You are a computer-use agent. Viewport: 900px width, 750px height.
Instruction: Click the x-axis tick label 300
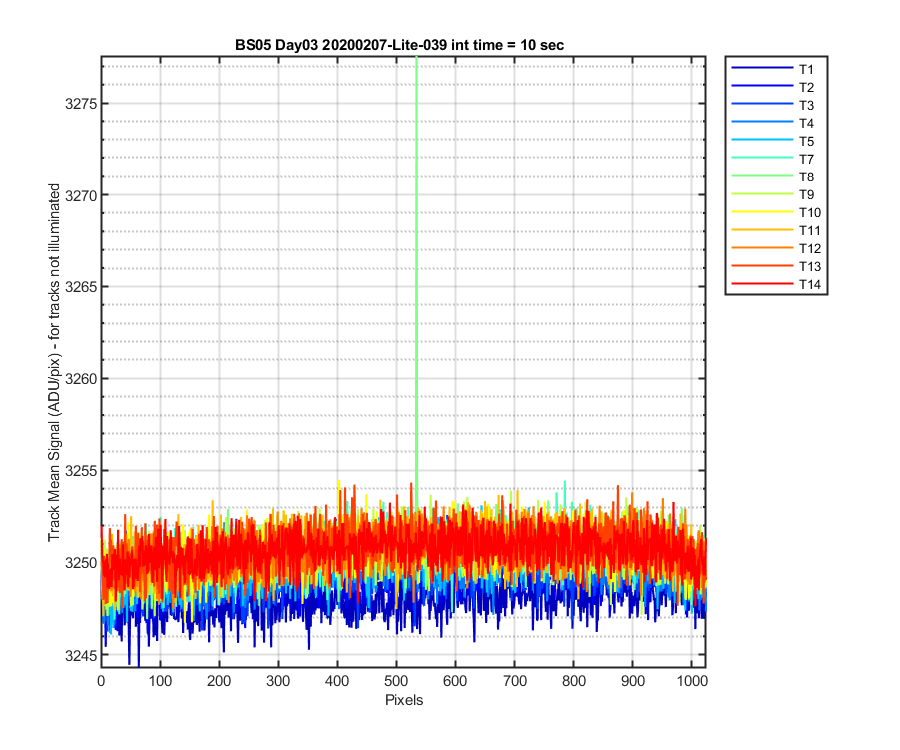pos(278,681)
